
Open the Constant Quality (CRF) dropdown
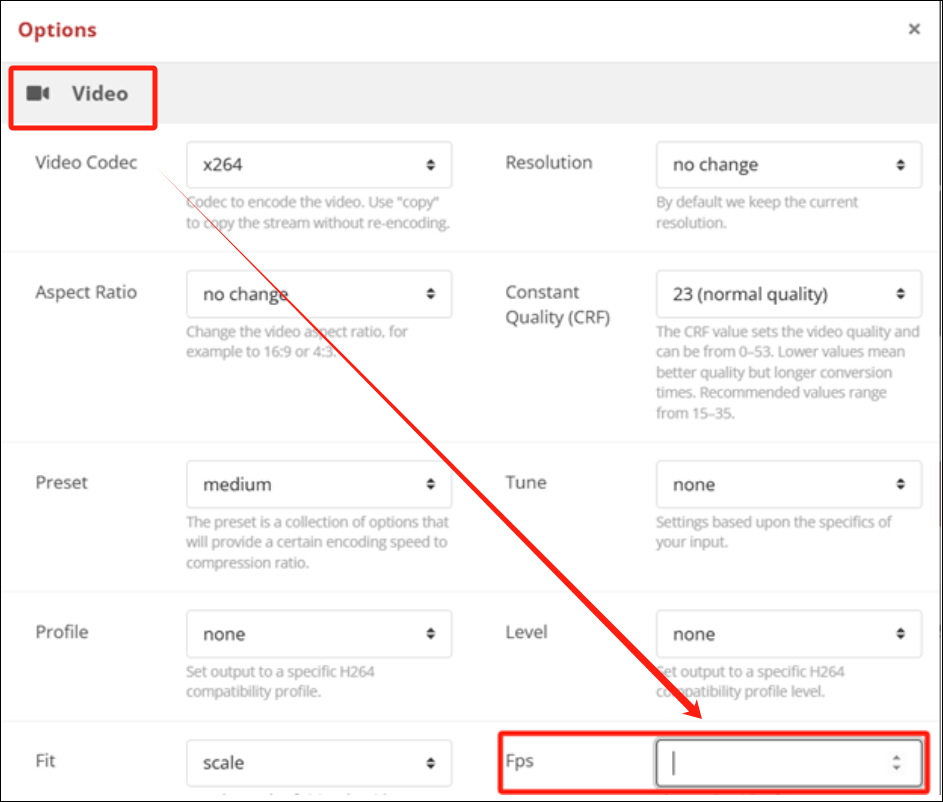pyautogui.click(x=789, y=295)
